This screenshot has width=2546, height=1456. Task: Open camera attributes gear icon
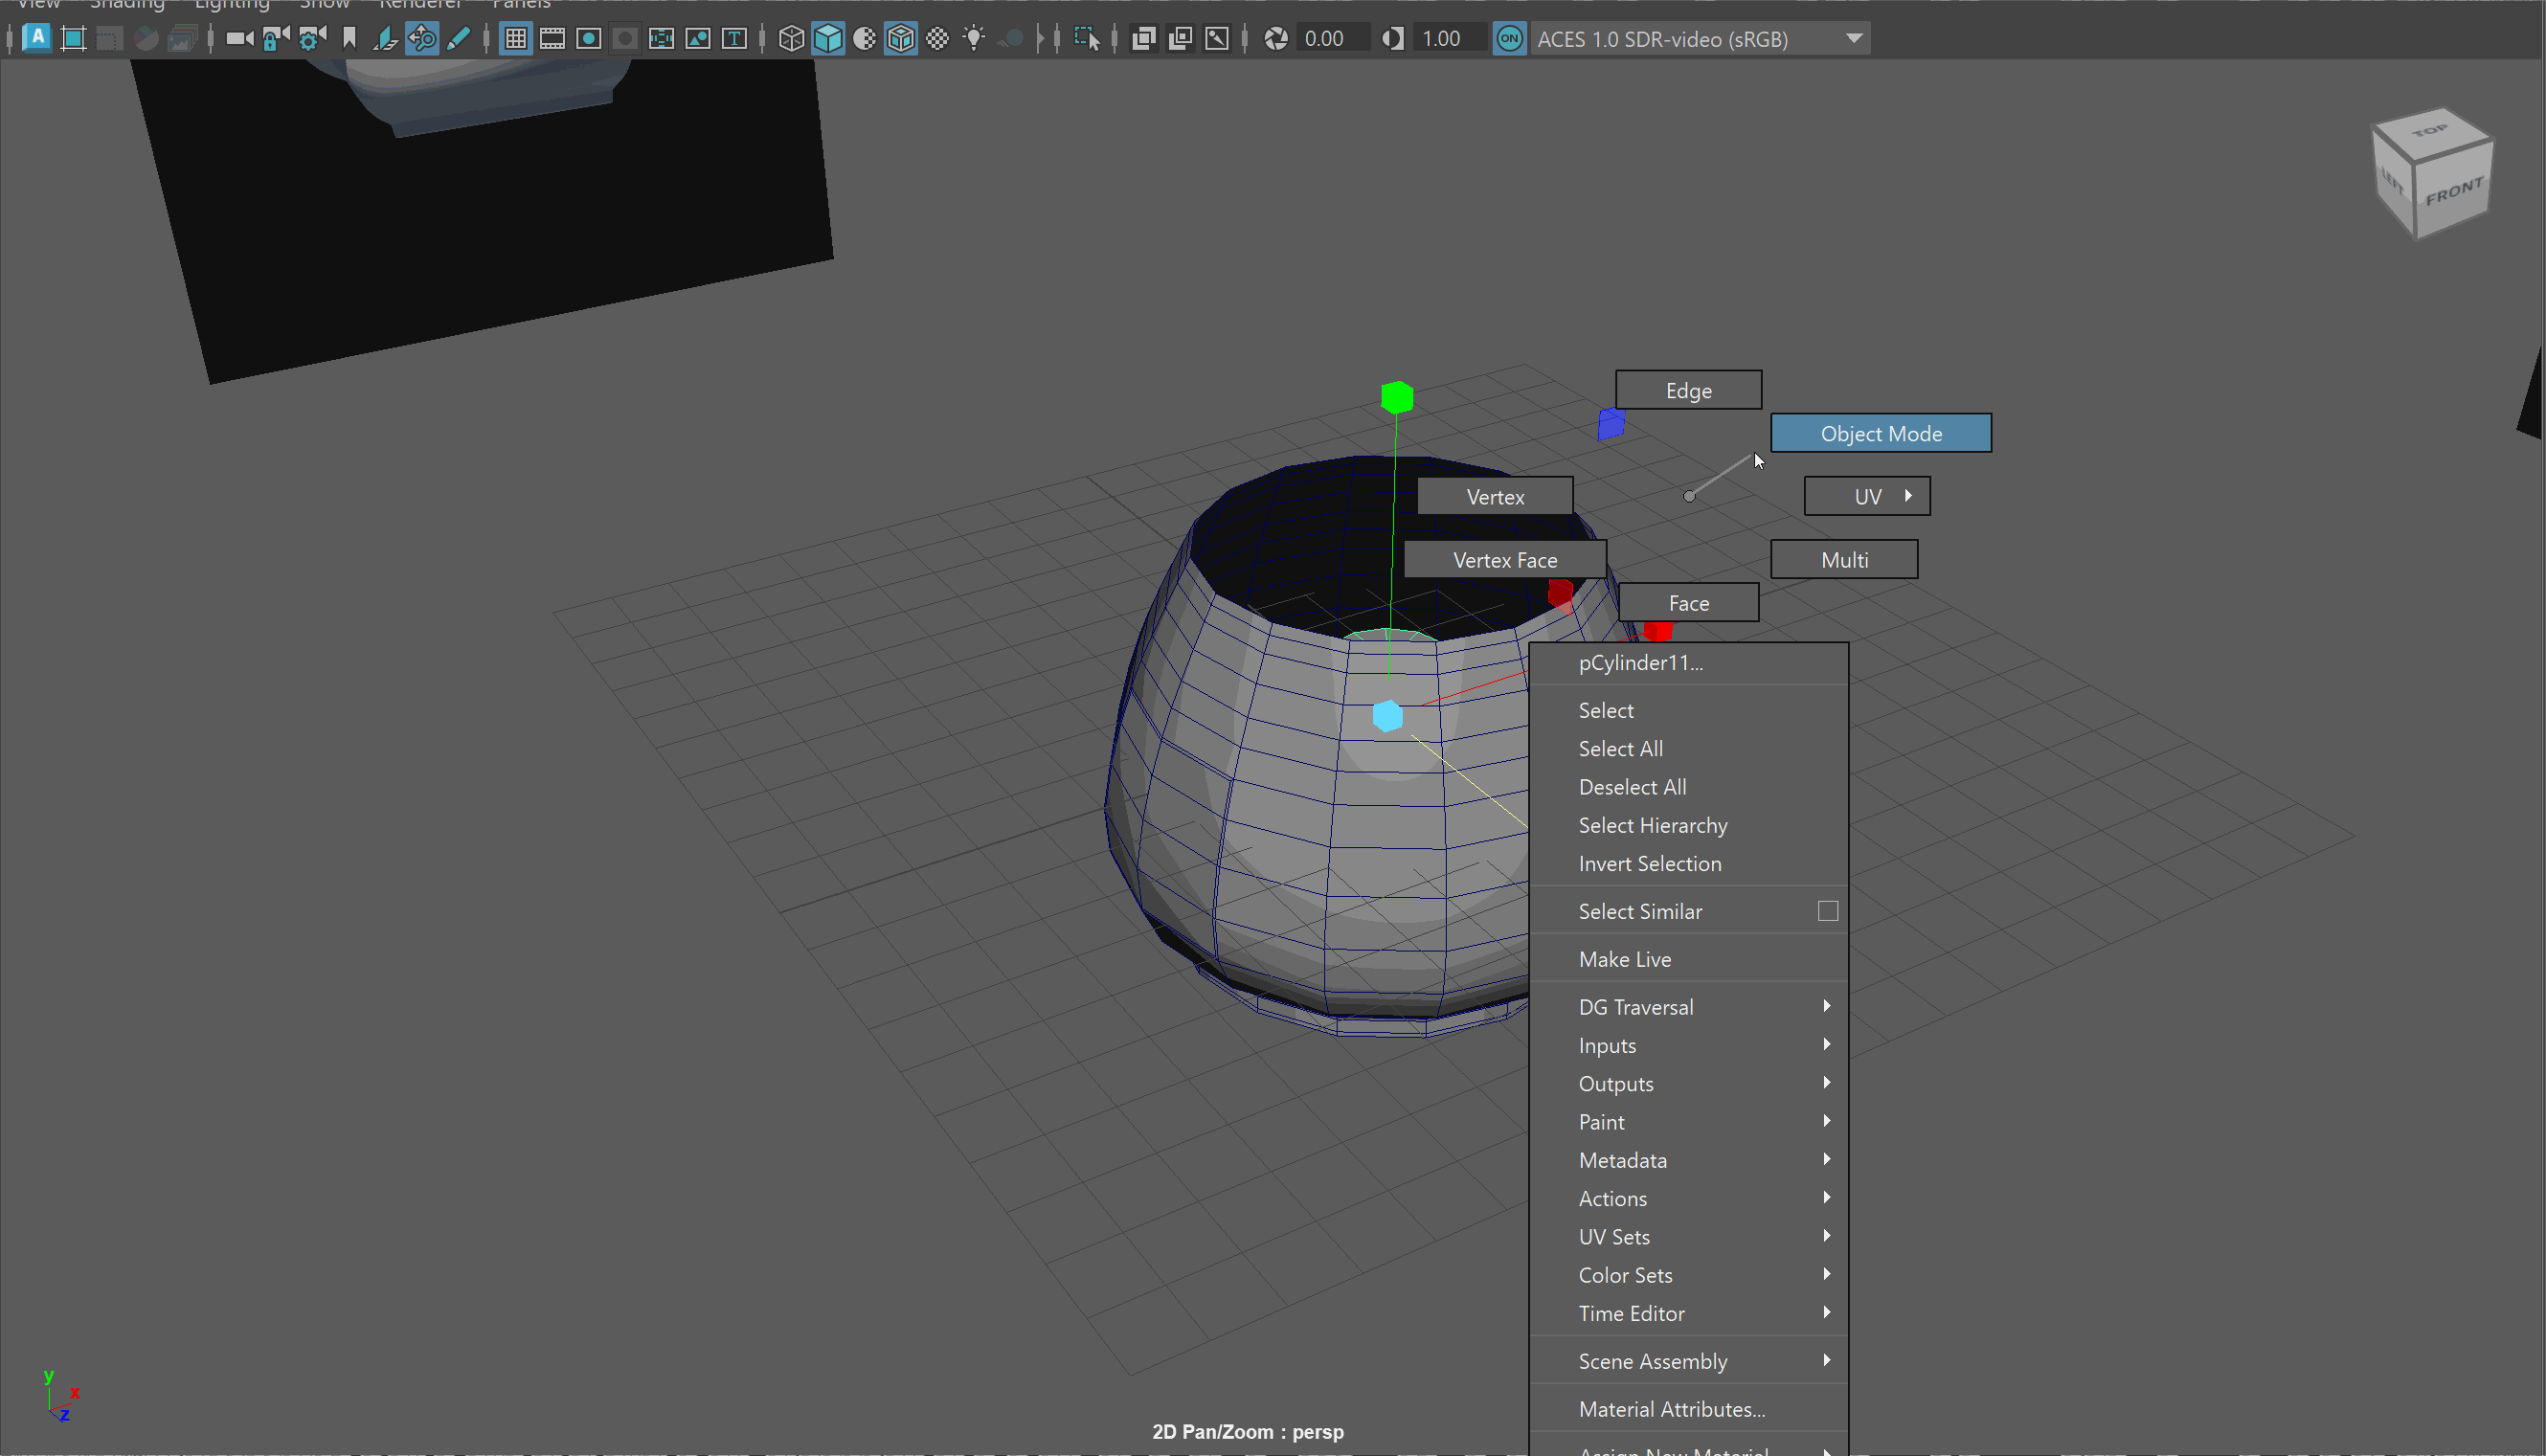pyautogui.click(x=312, y=39)
